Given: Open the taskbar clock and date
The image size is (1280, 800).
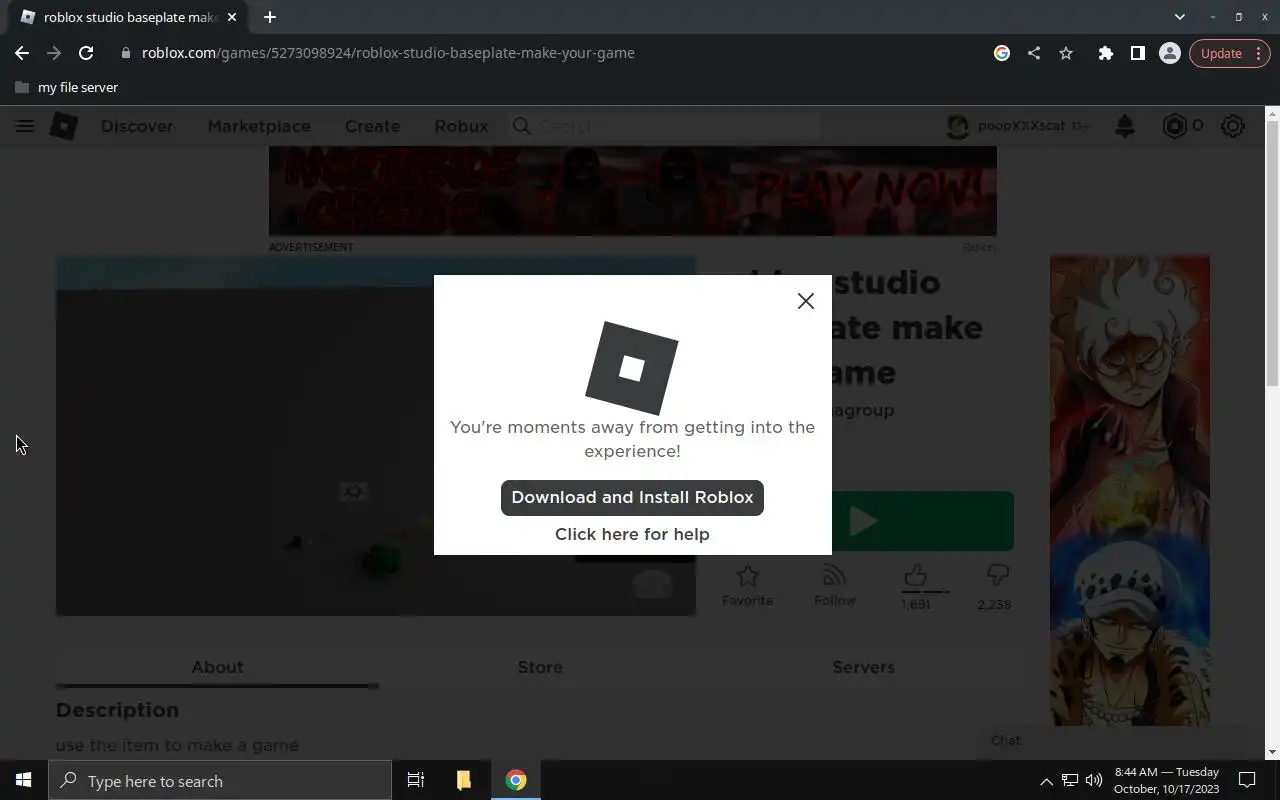Looking at the screenshot, I should tap(1167, 780).
